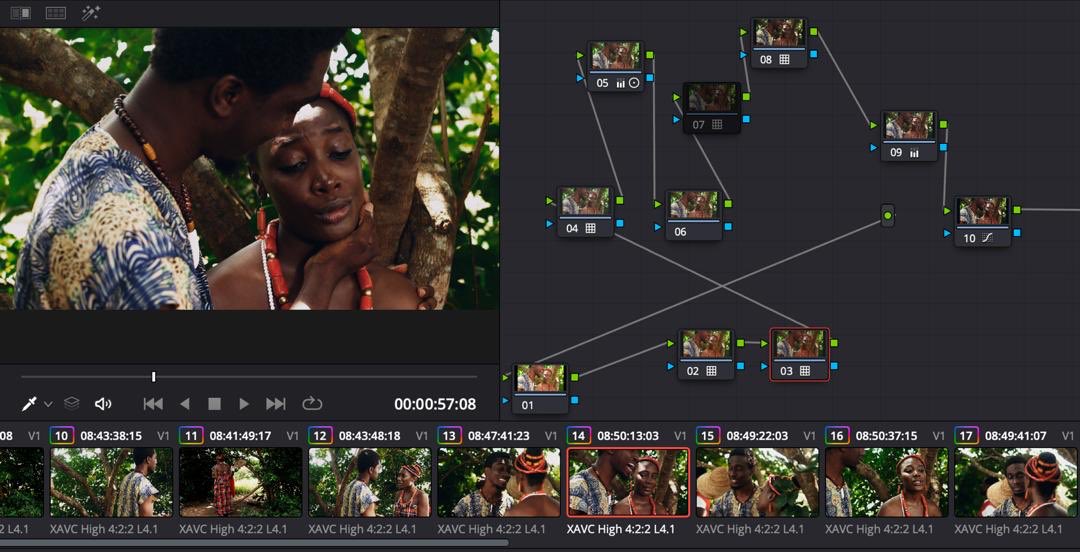The height and width of the screenshot is (552, 1080).
Task: Select highlighted clip 14 thumbnail
Action: pos(628,482)
